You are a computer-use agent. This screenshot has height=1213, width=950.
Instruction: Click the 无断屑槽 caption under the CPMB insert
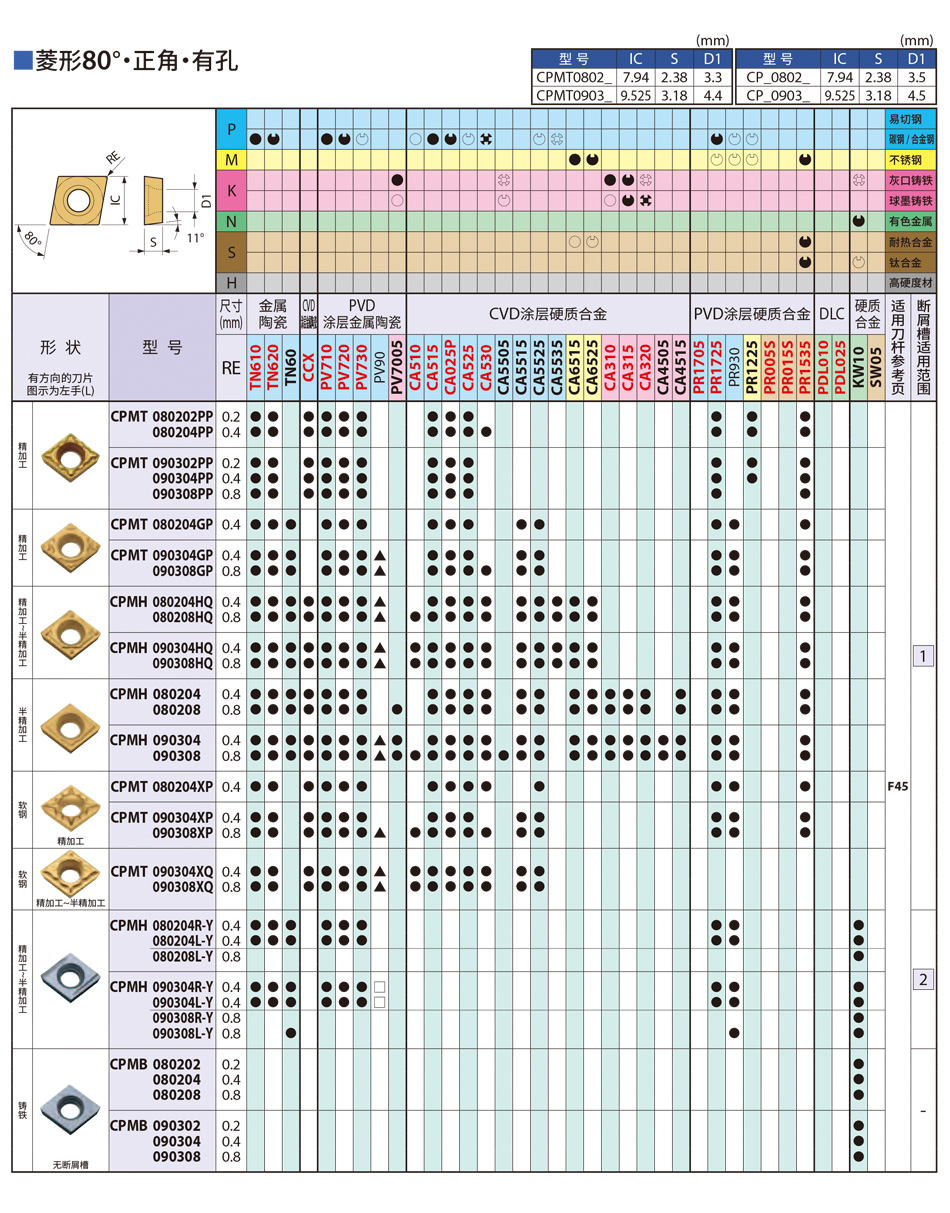pyautogui.click(x=70, y=1164)
